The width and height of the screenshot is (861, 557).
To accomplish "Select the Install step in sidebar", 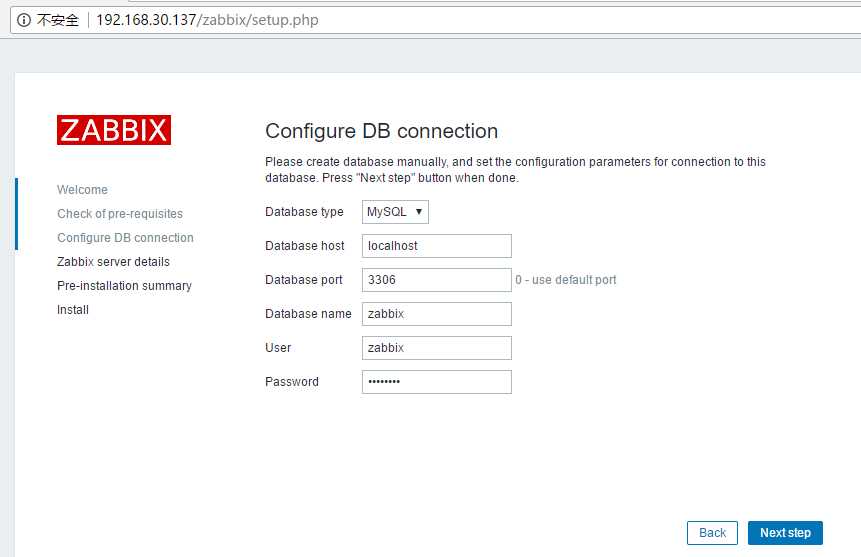I will point(72,310).
